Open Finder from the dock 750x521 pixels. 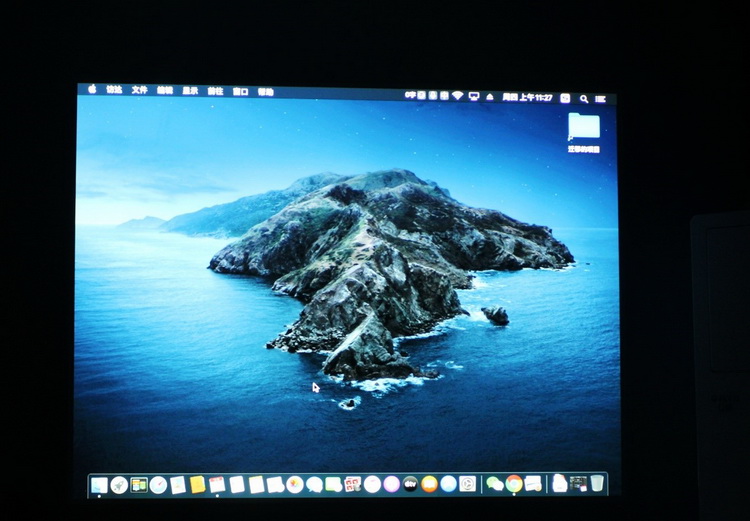tap(99, 485)
